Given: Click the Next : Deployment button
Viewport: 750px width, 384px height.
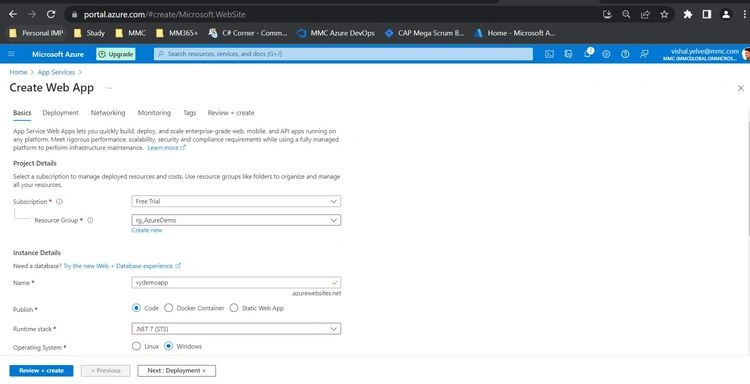Looking at the screenshot, I should click(176, 371).
